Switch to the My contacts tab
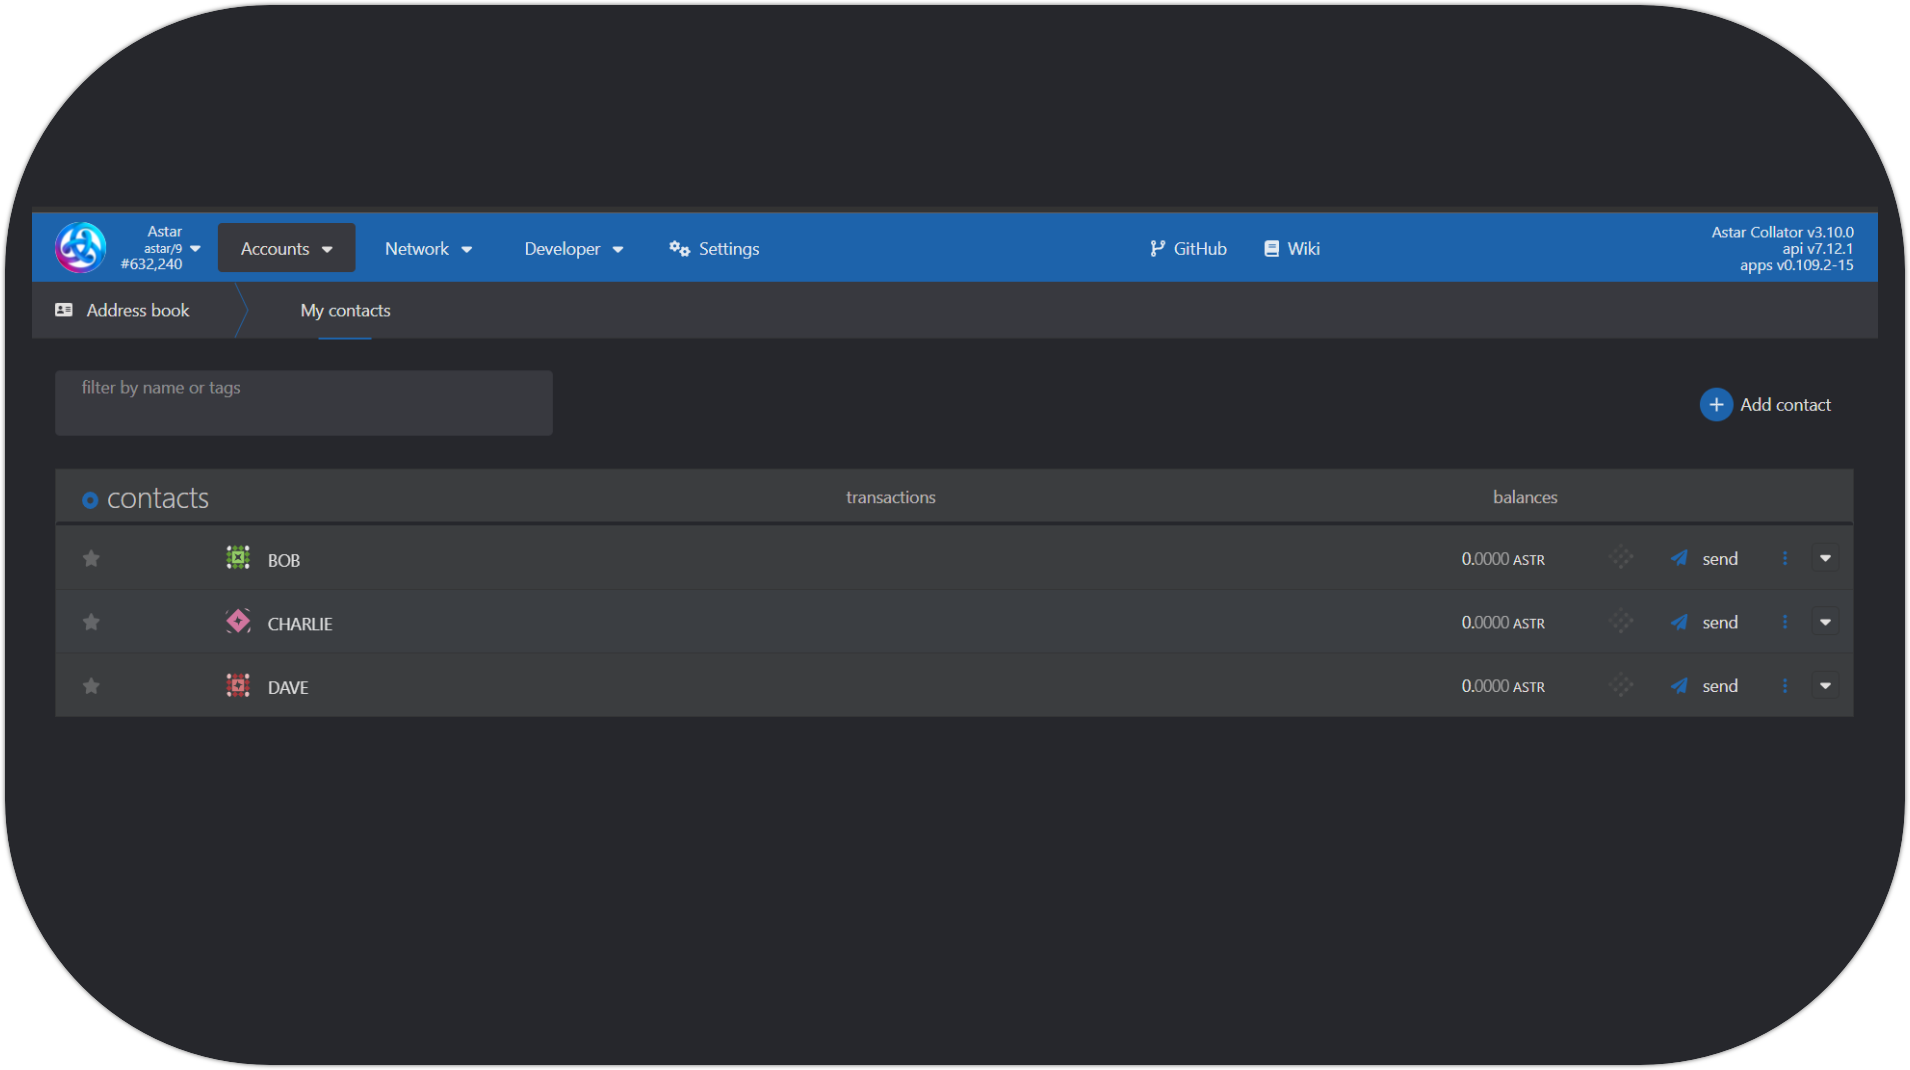Image resolution: width=1910 pixels, height=1070 pixels. pos(345,311)
